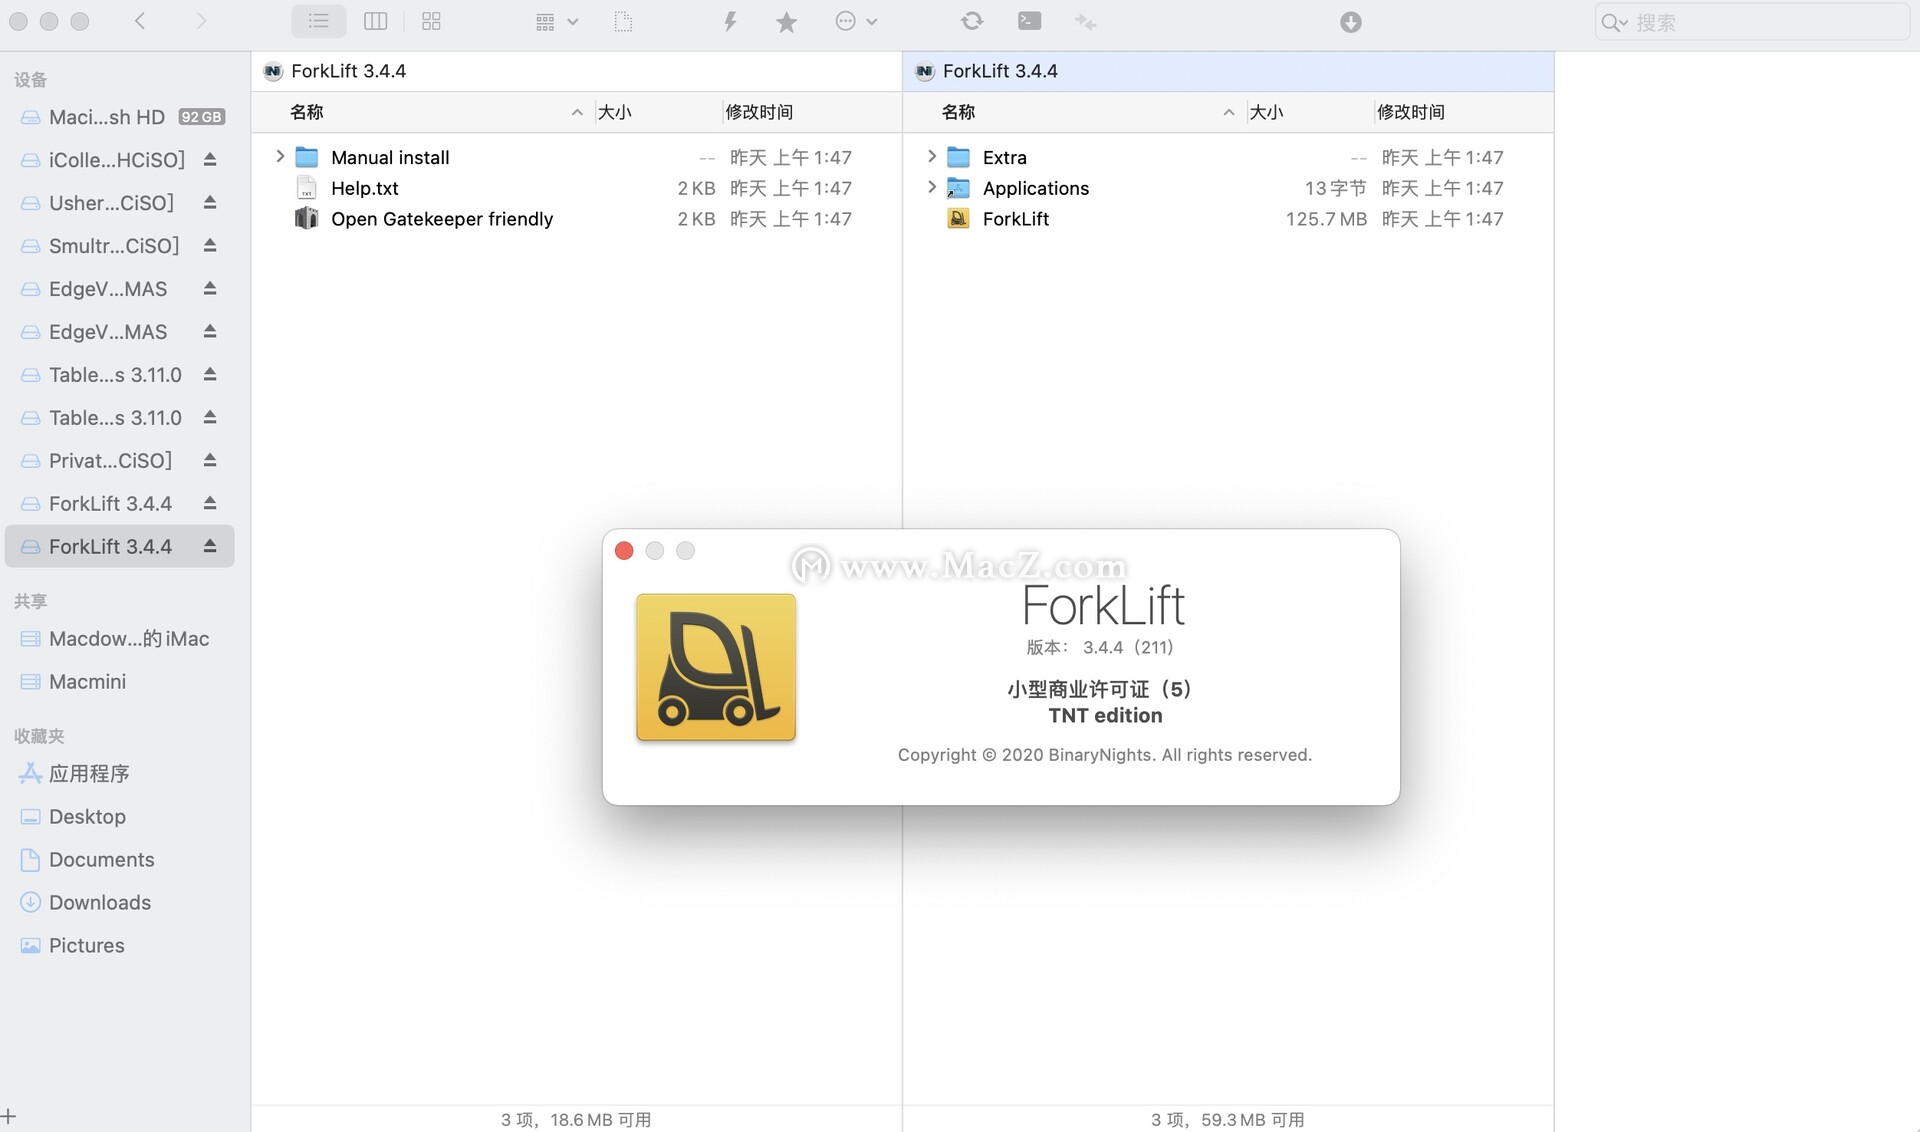1920x1132 pixels.
Task: Eject the Usher...CiSO] volume
Action: click(210, 203)
